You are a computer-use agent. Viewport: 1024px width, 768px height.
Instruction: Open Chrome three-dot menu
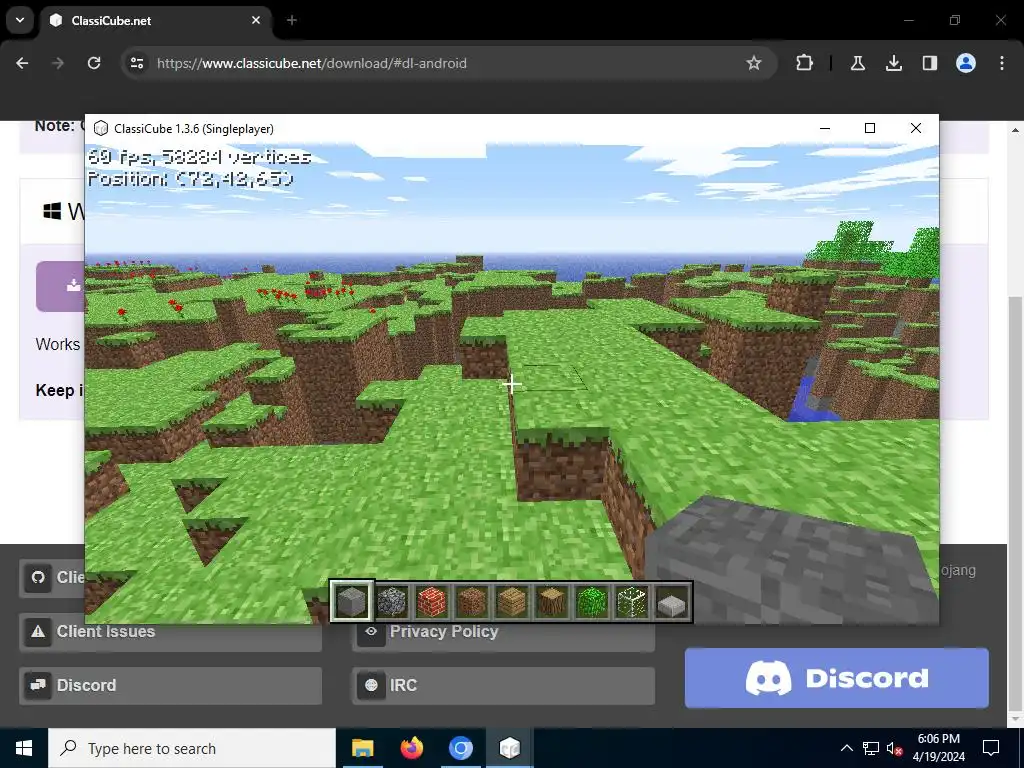point(1002,63)
